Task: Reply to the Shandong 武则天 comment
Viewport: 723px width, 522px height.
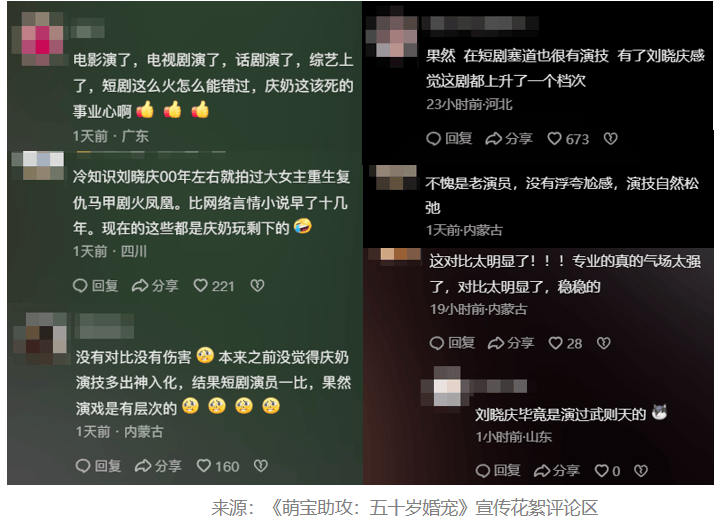Action: click(x=498, y=471)
